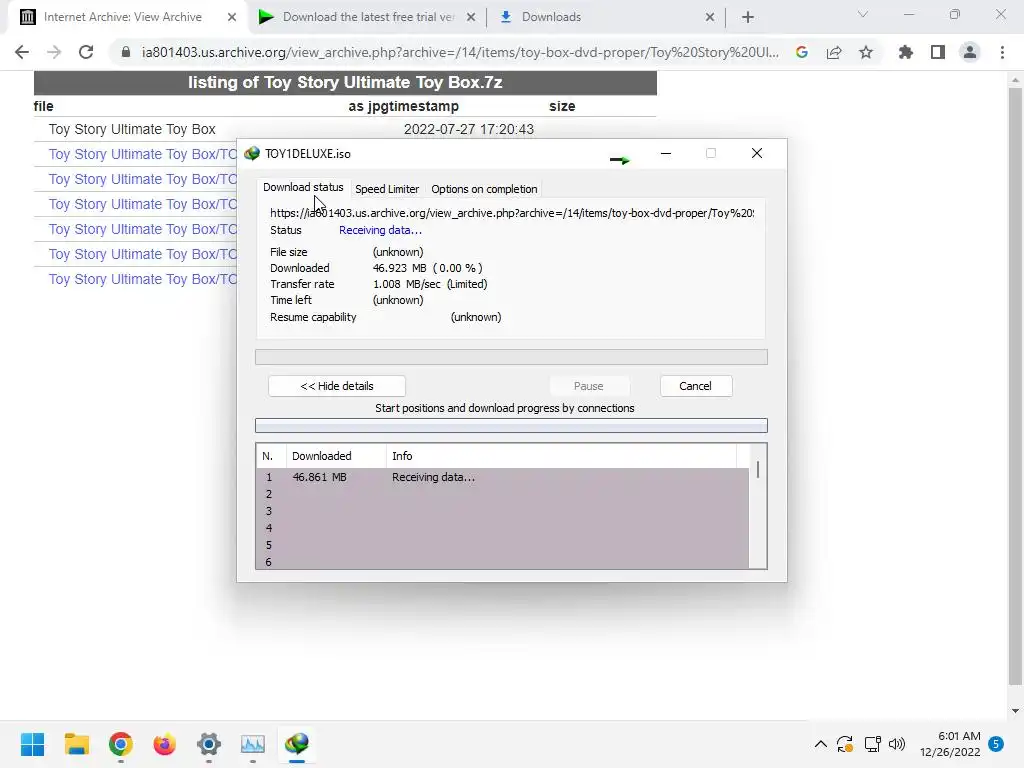The width and height of the screenshot is (1024, 768).
Task: Open Settings gear from taskbar
Action: tap(209, 744)
